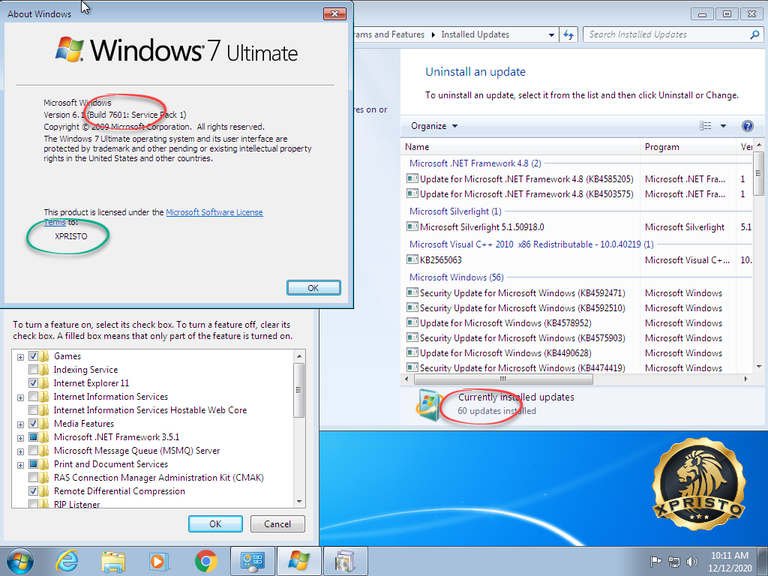Select Security Update KB4592510 icon
768x576 pixels.
click(x=412, y=308)
